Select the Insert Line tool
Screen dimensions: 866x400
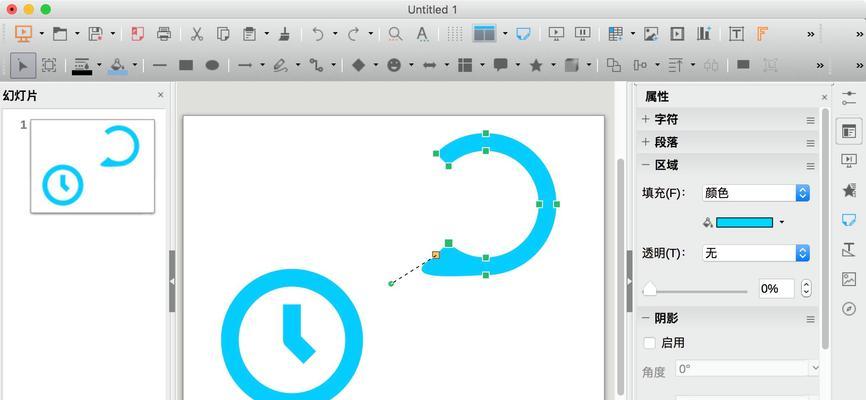[160, 66]
